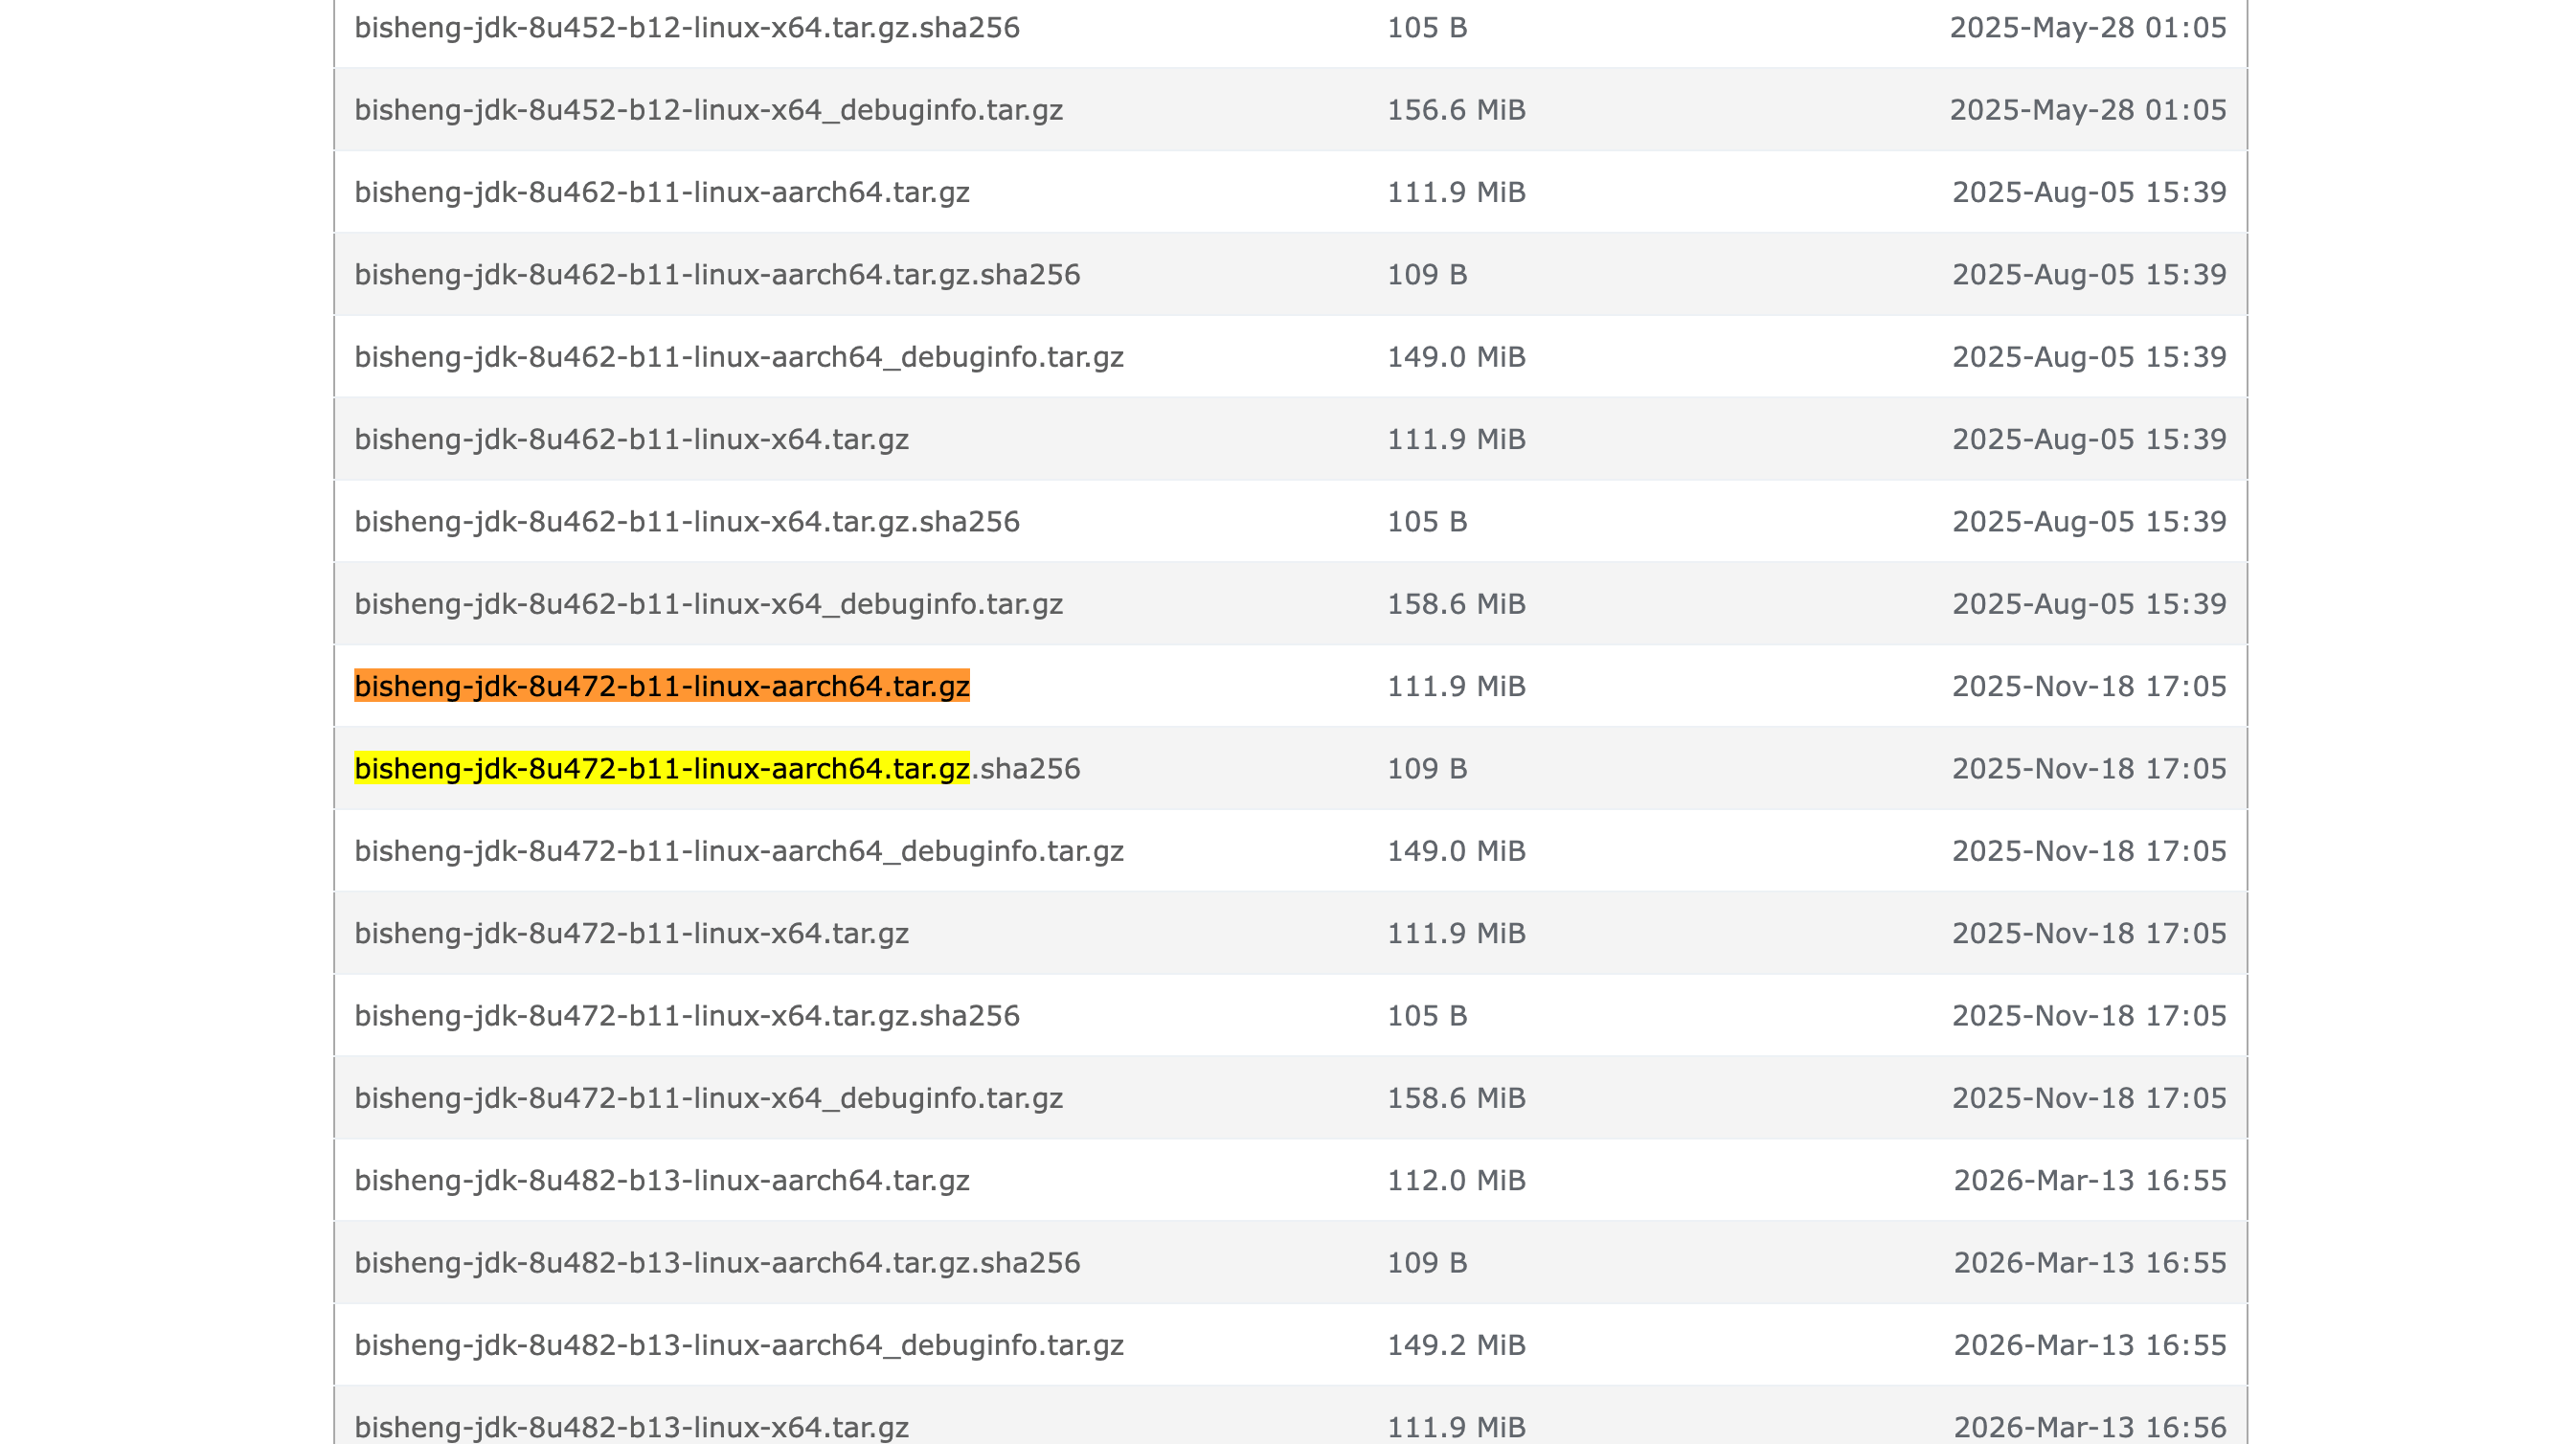Select bisheng-jdk-8u472-b11-linux-aarch64_debuginfo.tar.gz link
This screenshot has width=2576, height=1444.
tap(738, 850)
